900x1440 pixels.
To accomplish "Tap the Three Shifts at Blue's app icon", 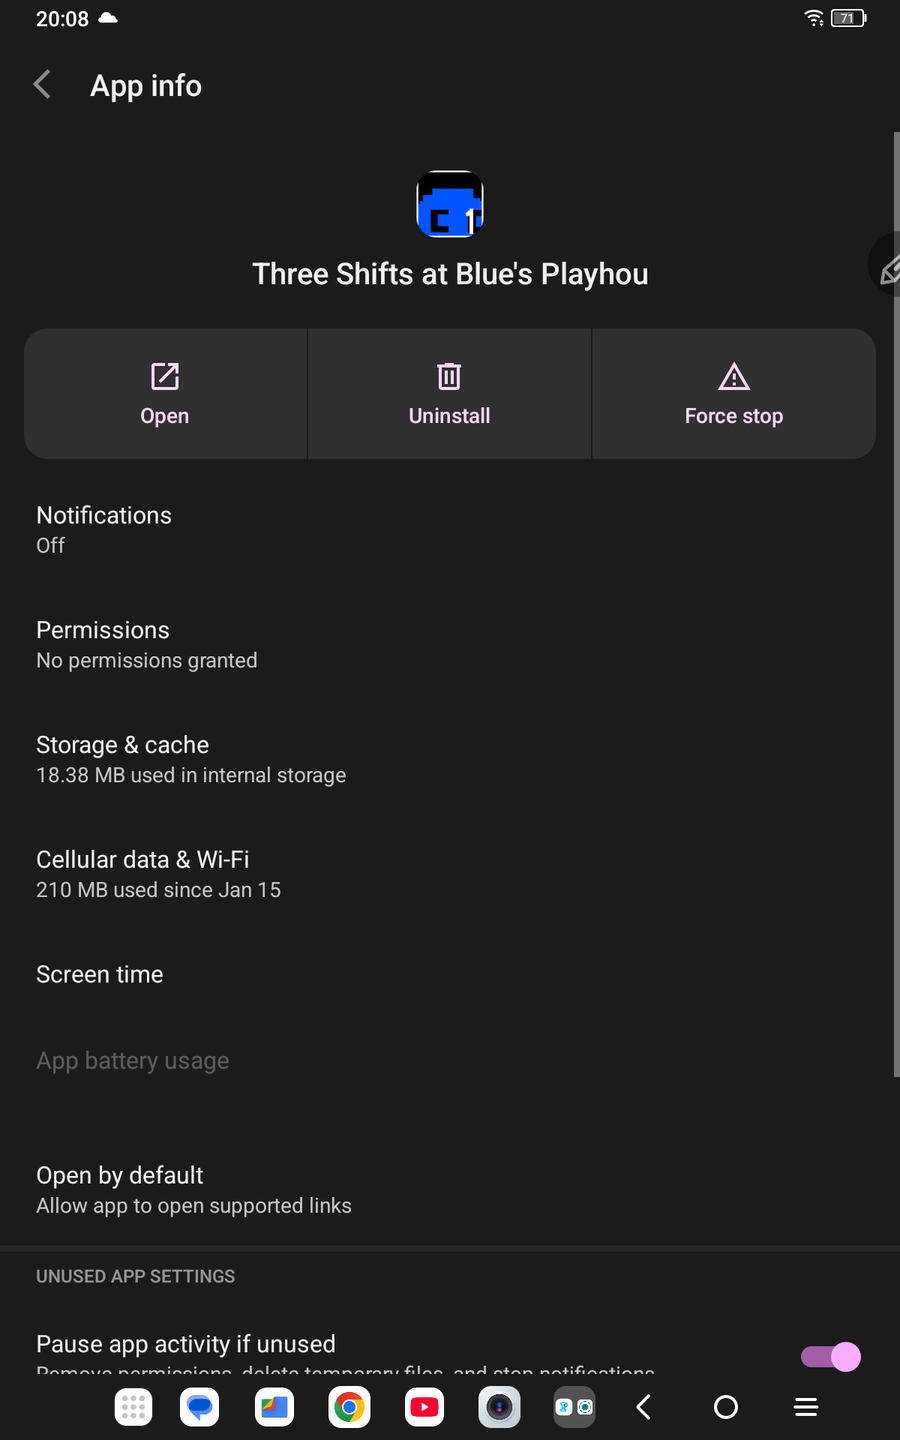I will point(450,204).
